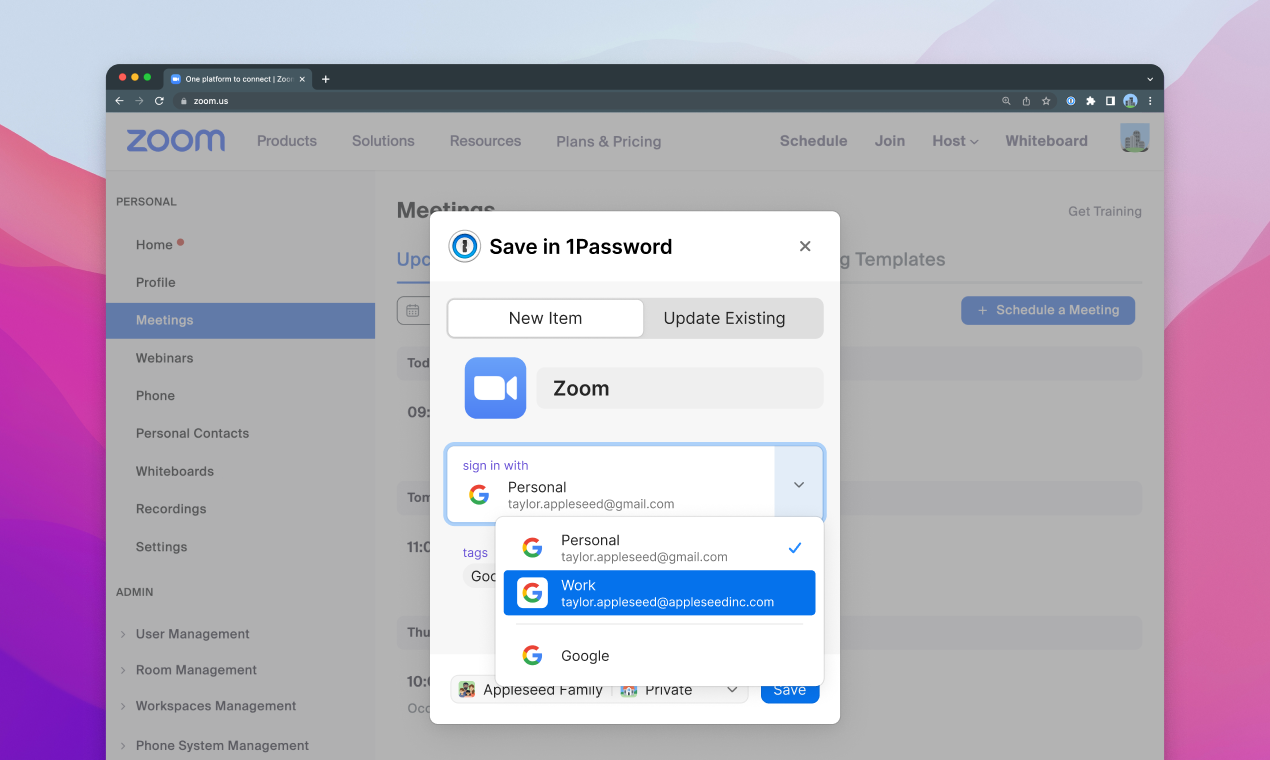1270x760 pixels.
Task: Edit the Zoom item title field
Action: pos(680,388)
